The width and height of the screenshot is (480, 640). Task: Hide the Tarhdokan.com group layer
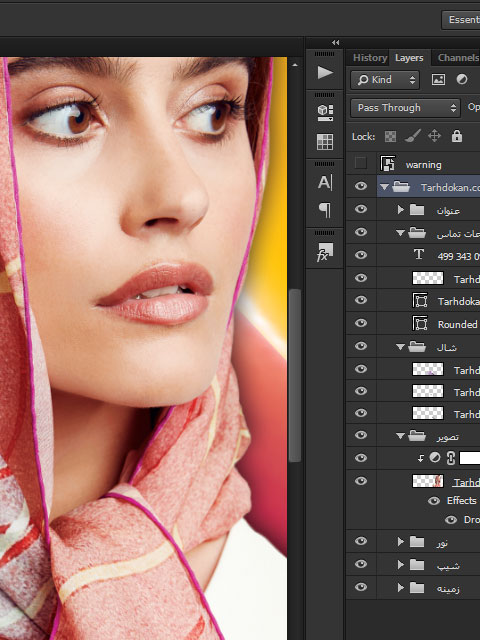pos(361,186)
